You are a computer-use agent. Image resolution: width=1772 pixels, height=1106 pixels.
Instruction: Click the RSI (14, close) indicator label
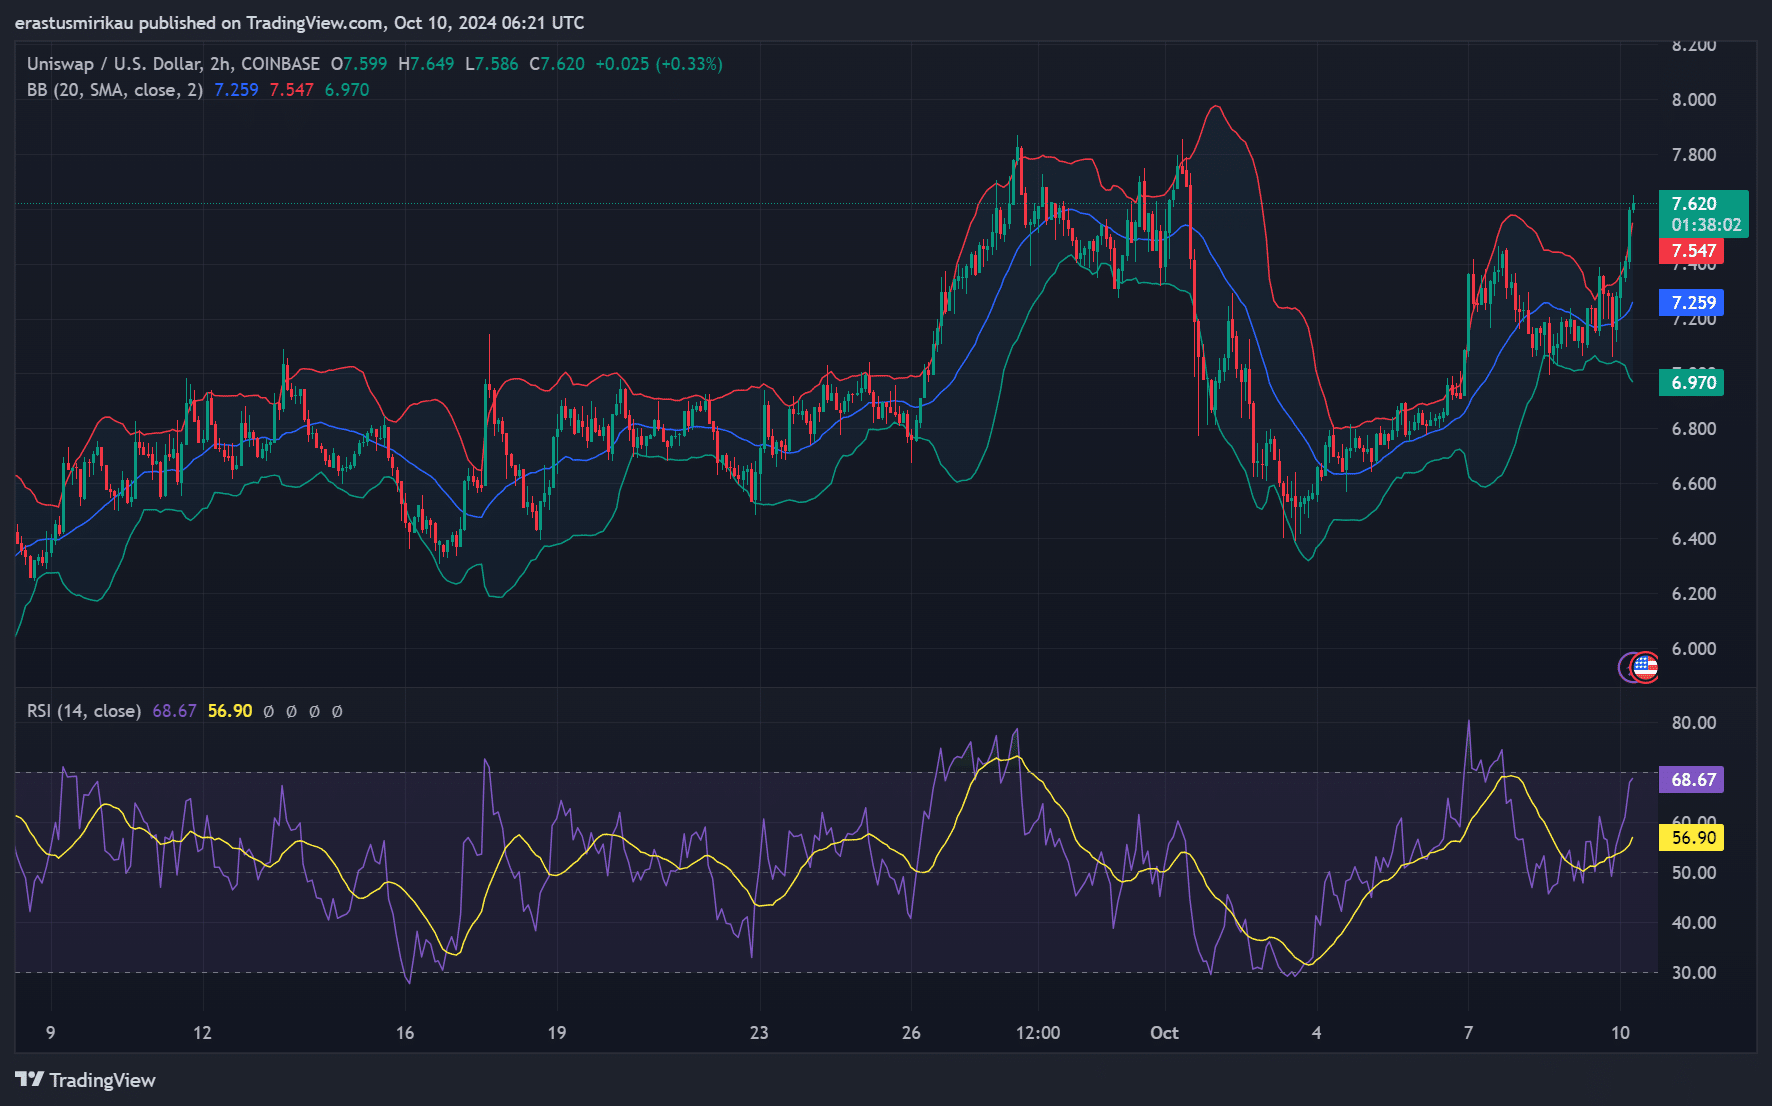tap(84, 711)
